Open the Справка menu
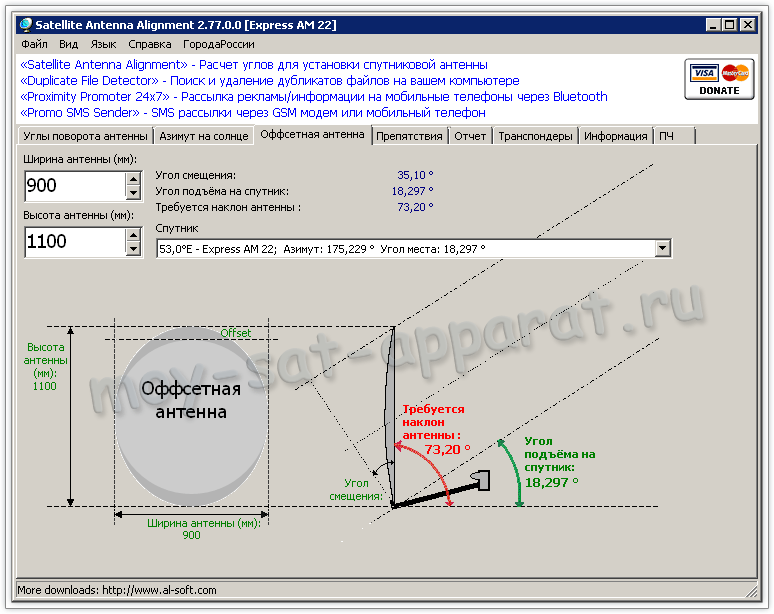774x614 pixels. [150, 44]
